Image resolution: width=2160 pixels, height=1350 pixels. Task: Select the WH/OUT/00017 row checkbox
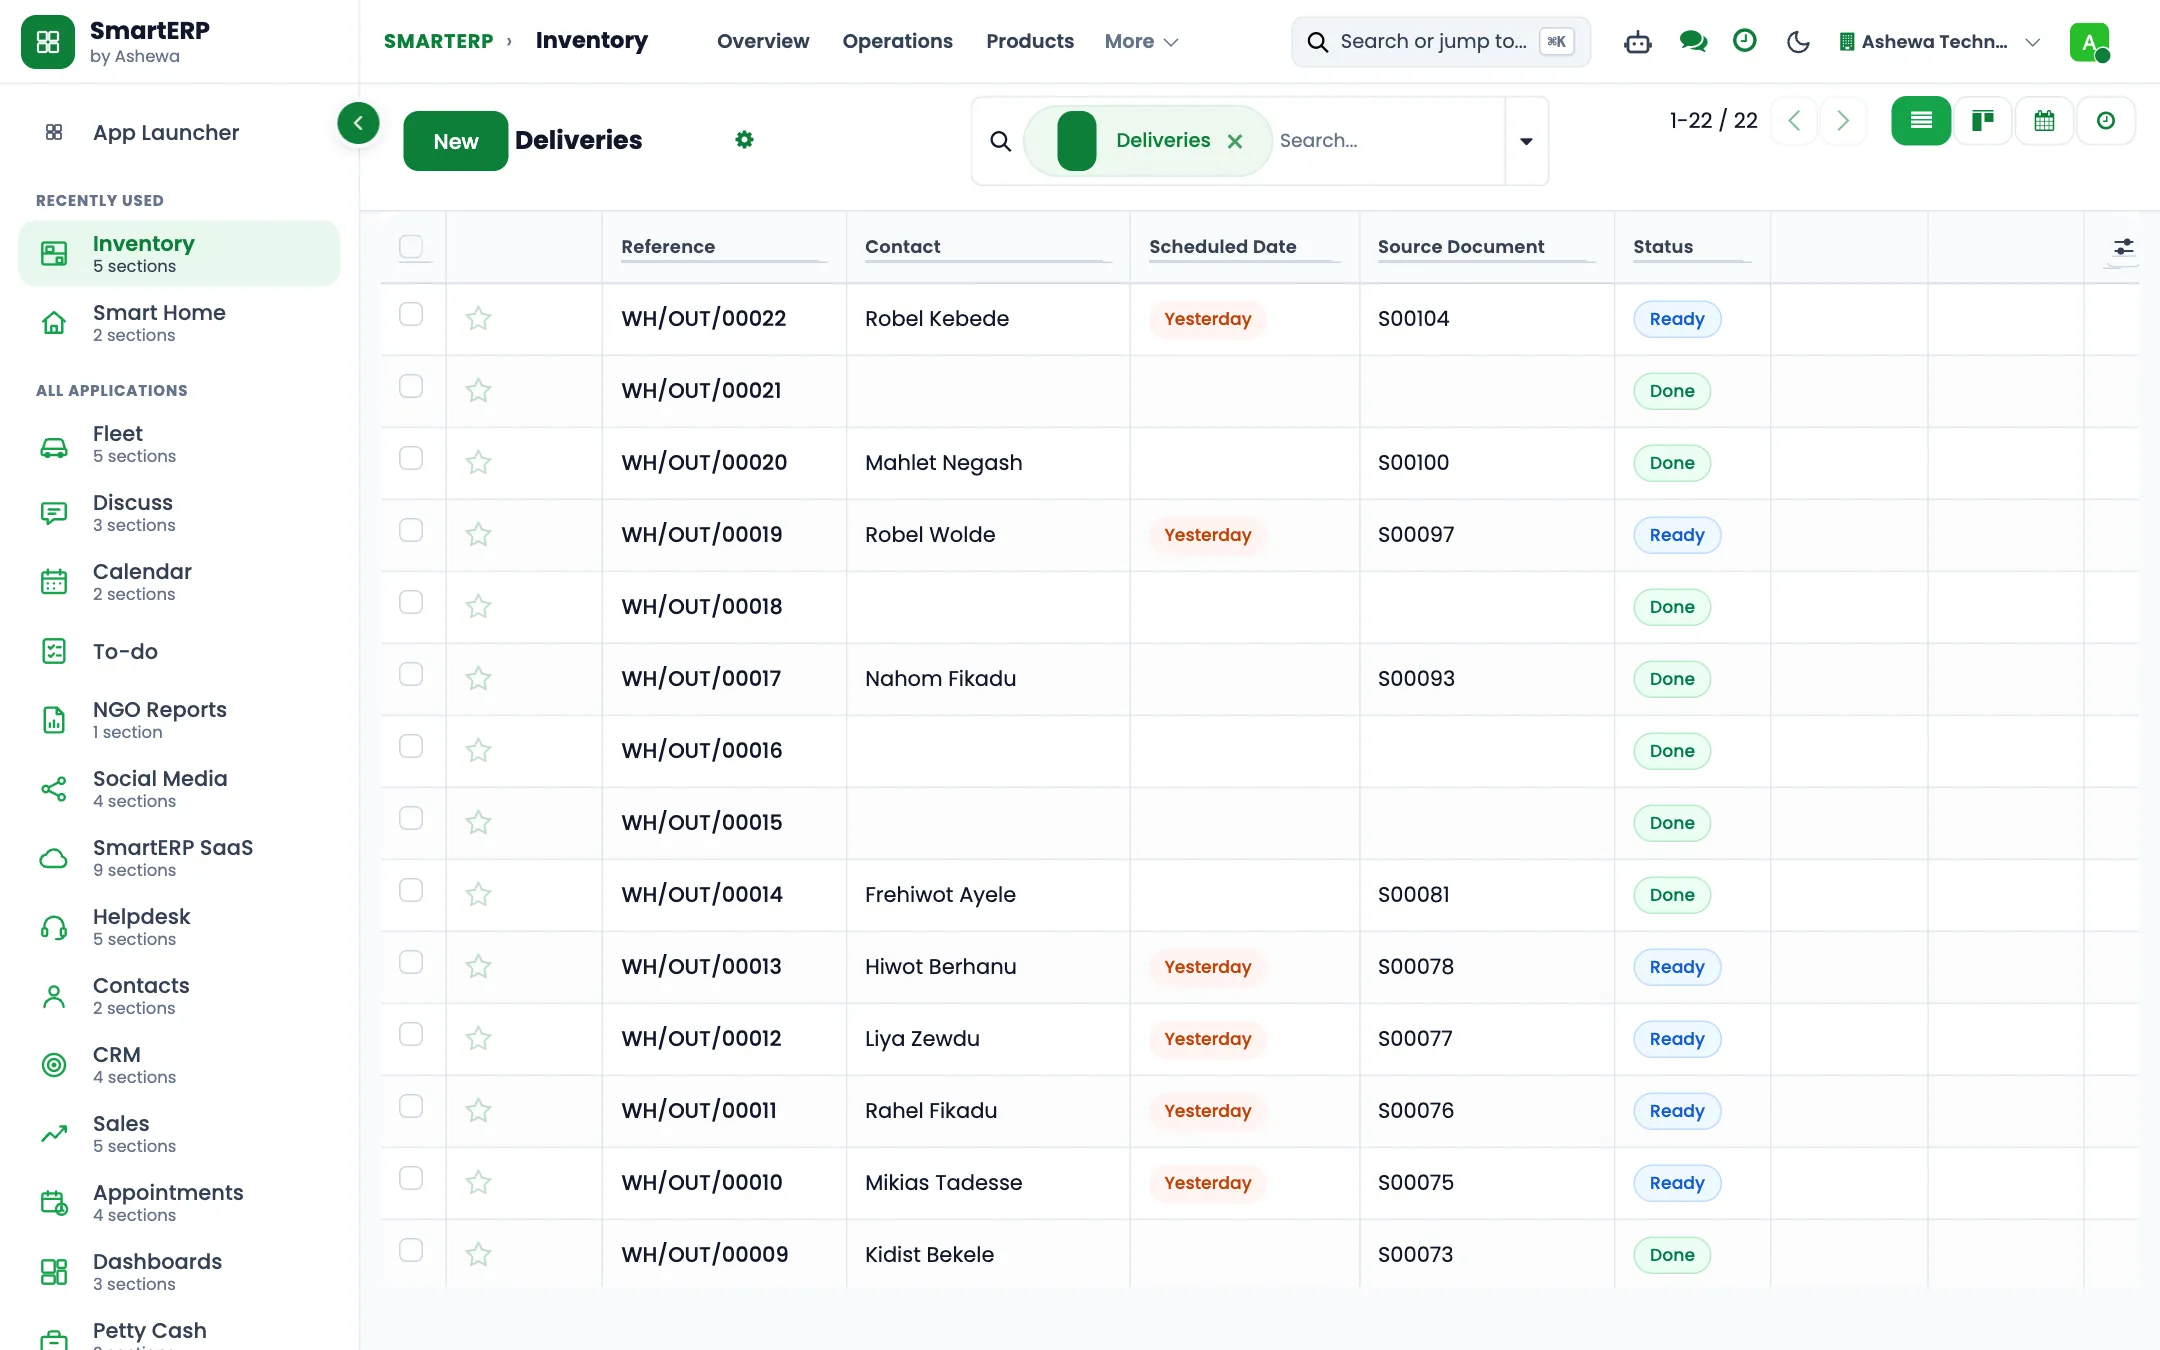point(411,674)
